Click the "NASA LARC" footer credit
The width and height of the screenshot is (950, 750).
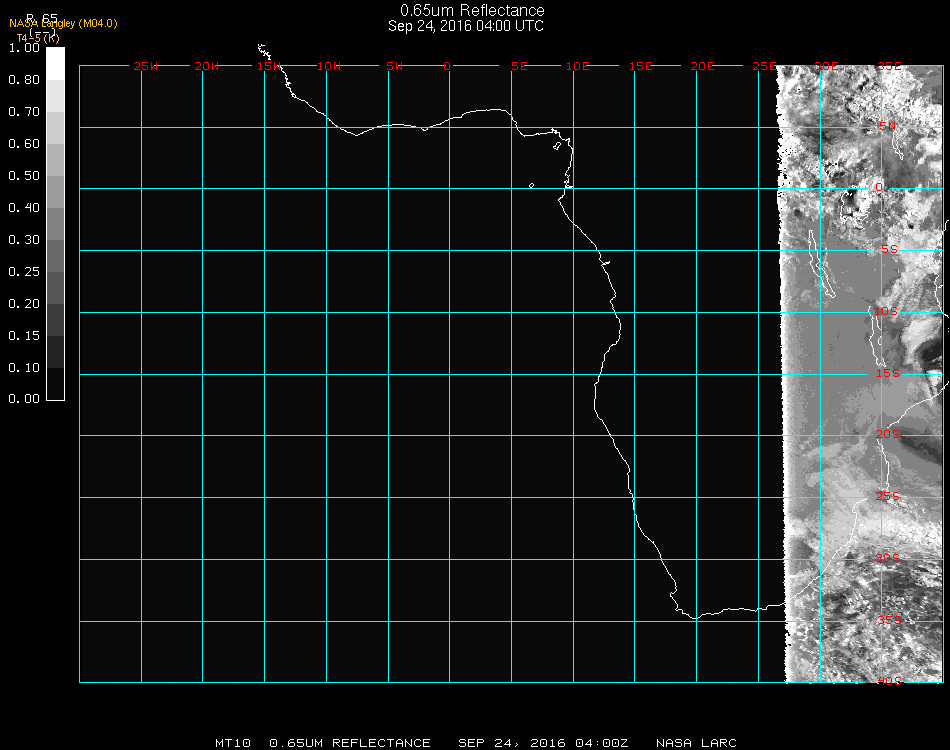tap(696, 743)
